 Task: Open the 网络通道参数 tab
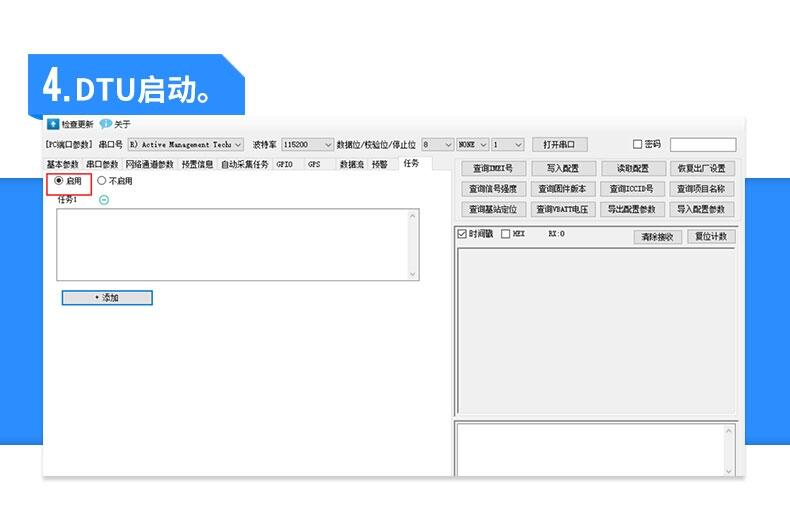149,164
